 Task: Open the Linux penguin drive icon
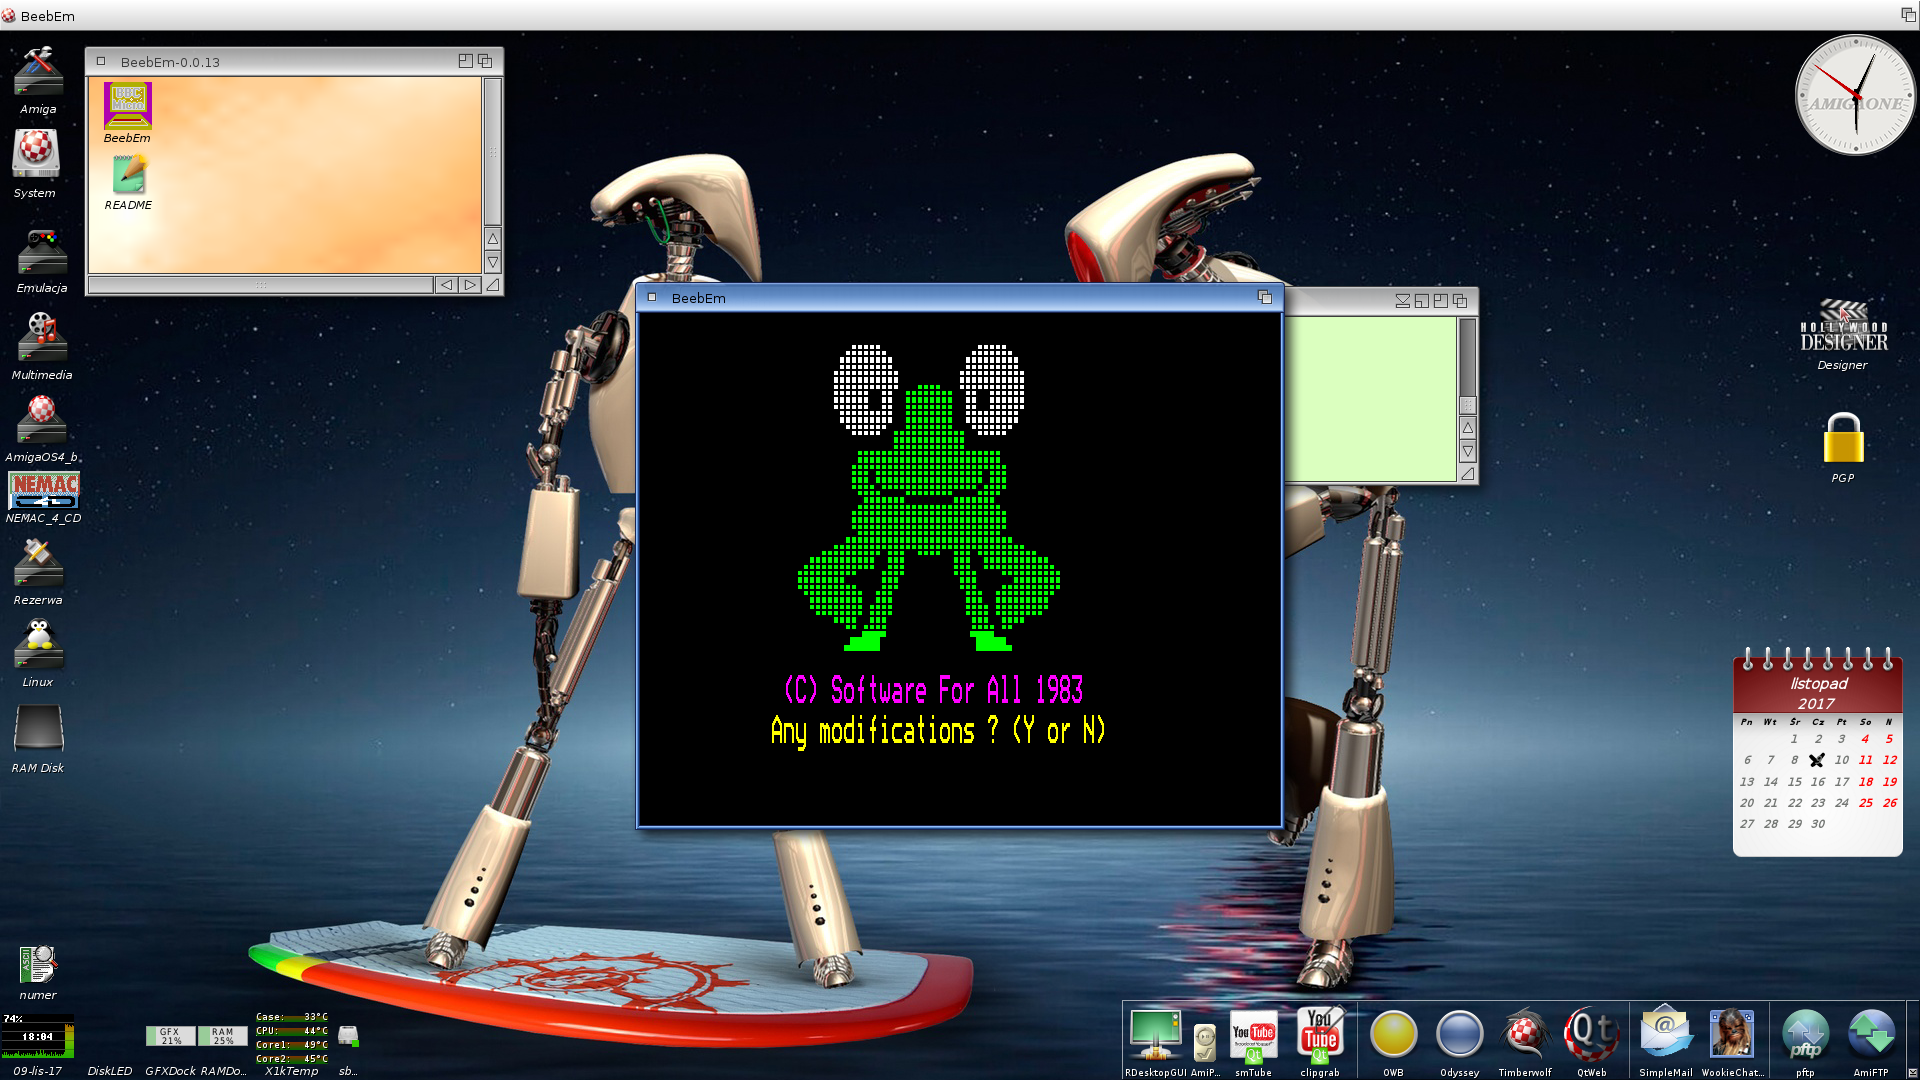tap(38, 645)
